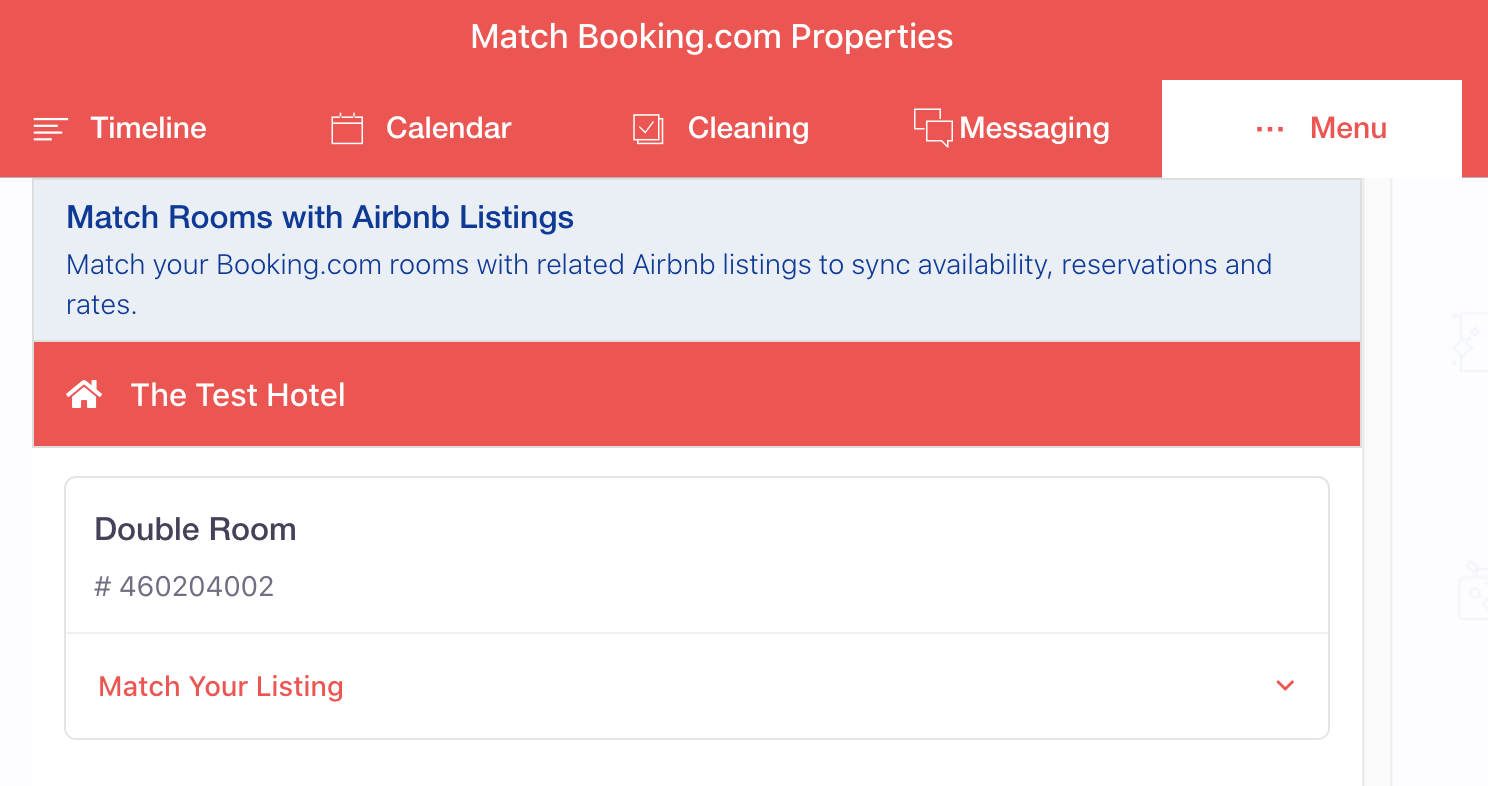Click the faint icon at lower right edge
The image size is (1488, 786).
pyautogui.click(x=1473, y=590)
